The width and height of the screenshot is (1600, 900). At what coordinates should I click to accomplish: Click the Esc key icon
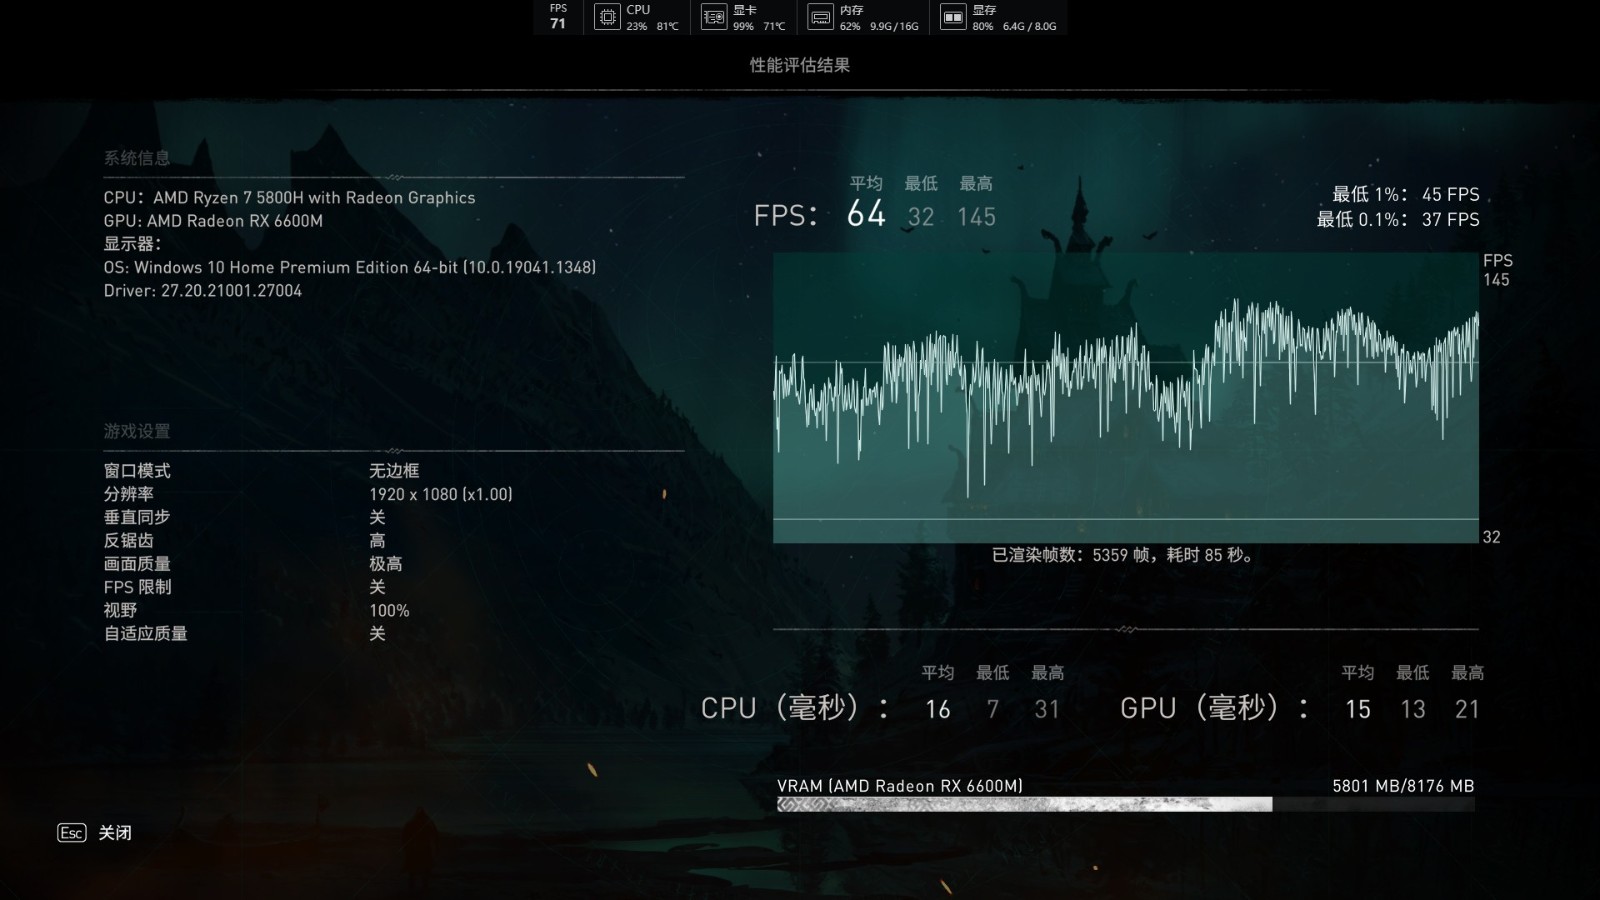coord(72,832)
